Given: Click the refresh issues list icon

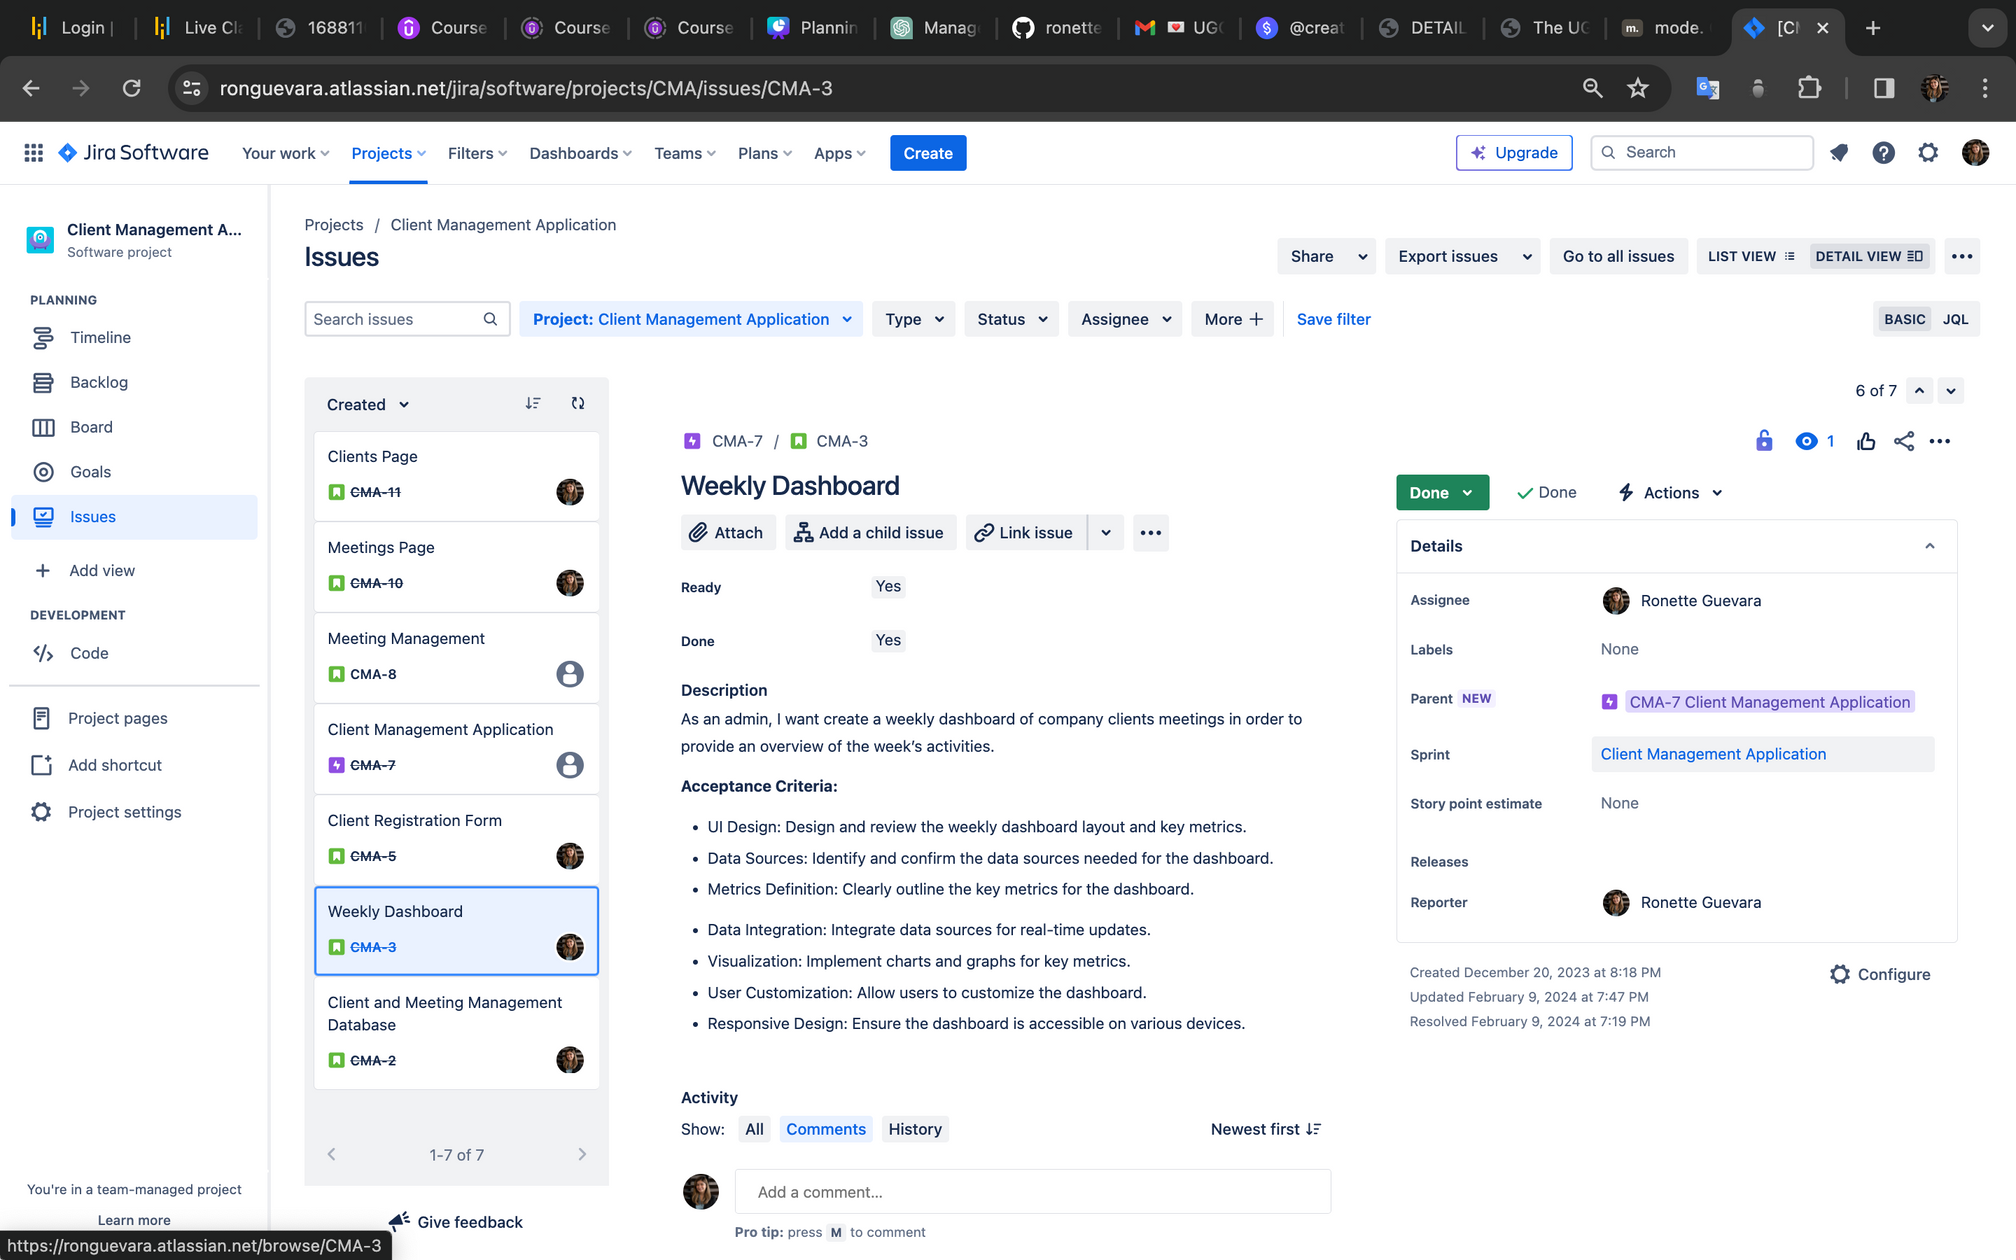Looking at the screenshot, I should pyautogui.click(x=578, y=404).
